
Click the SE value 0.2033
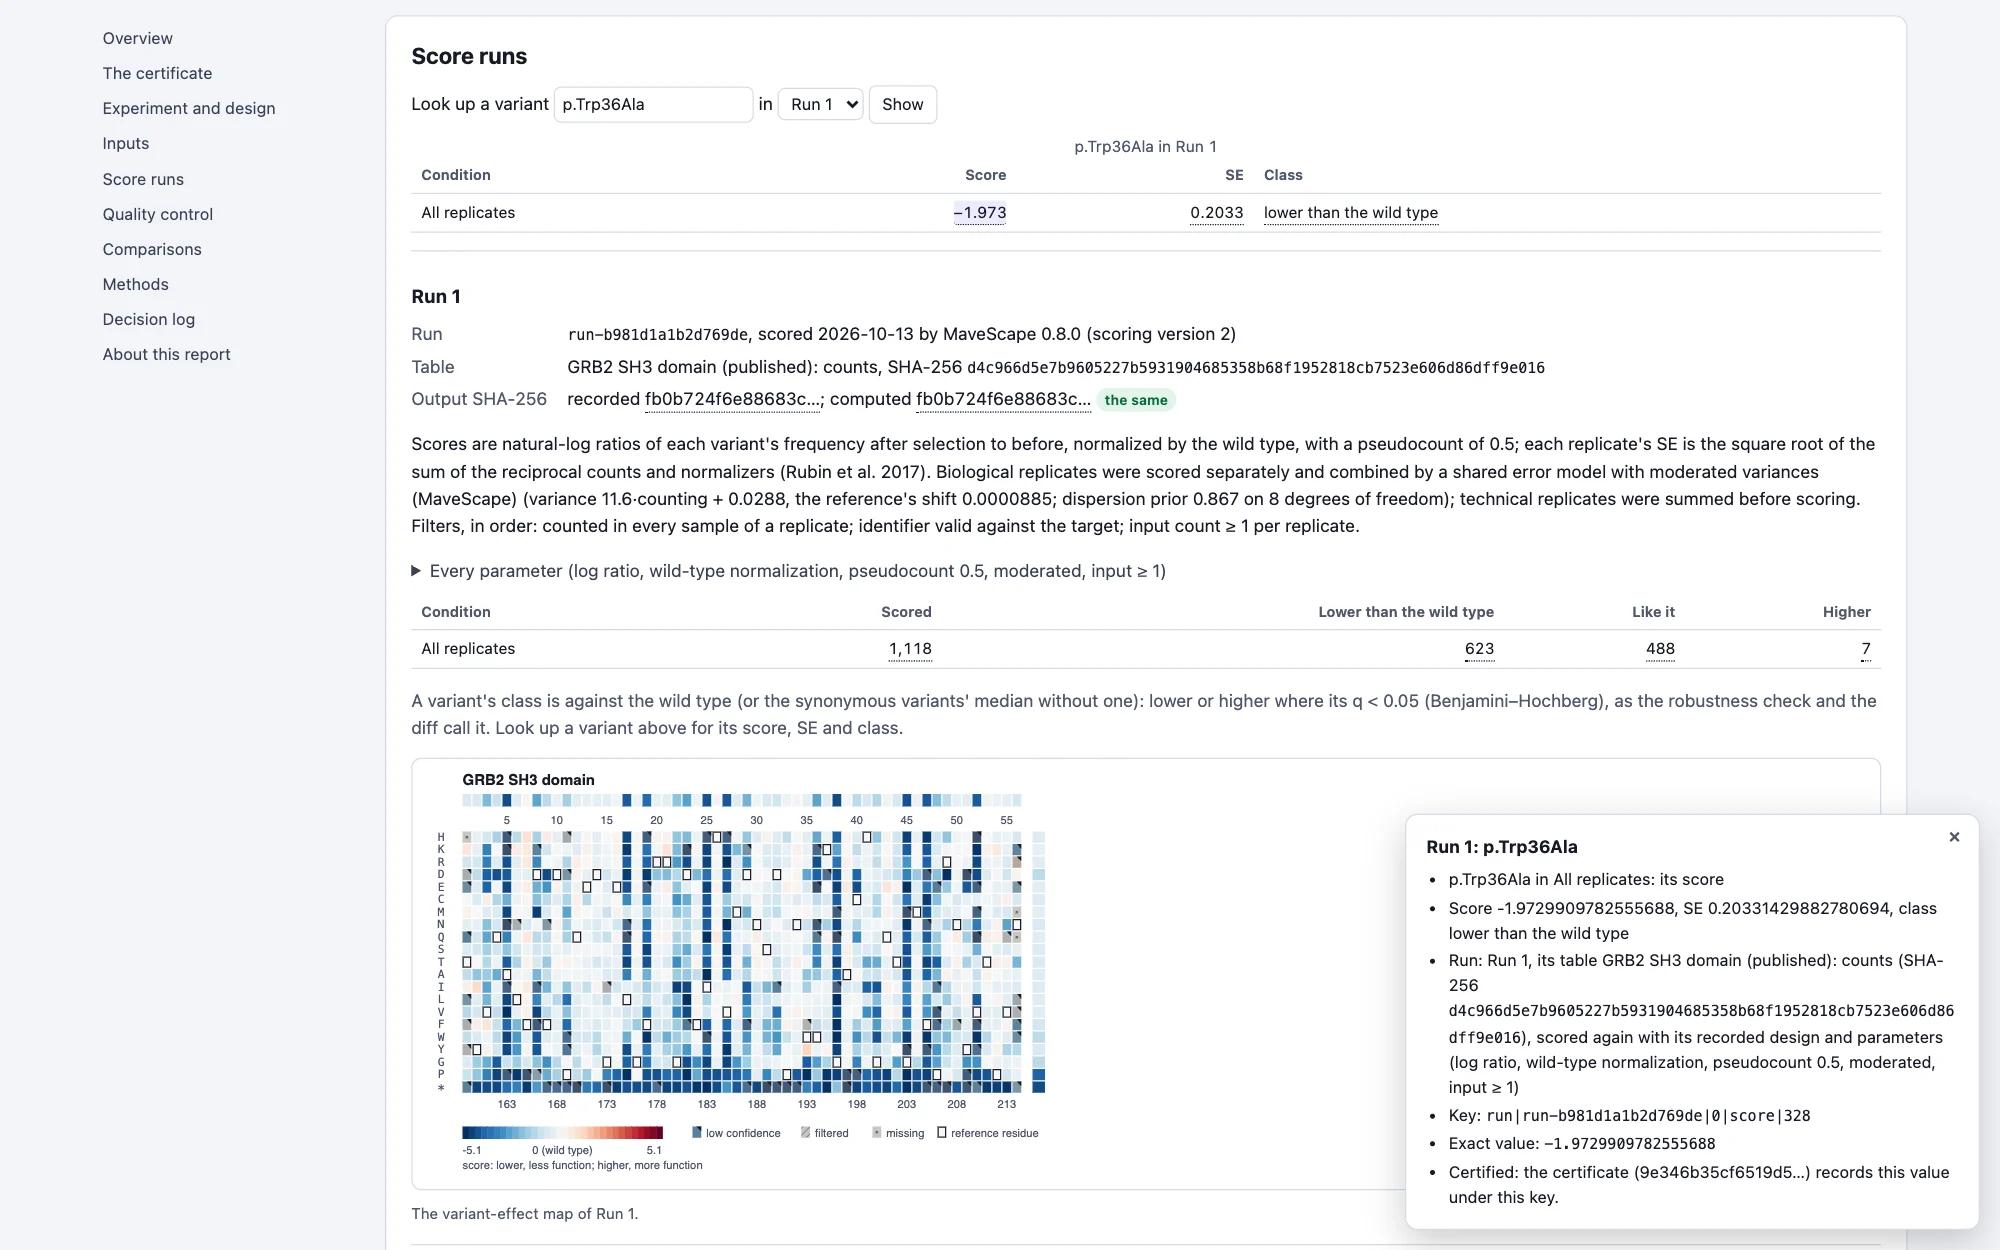1216,212
